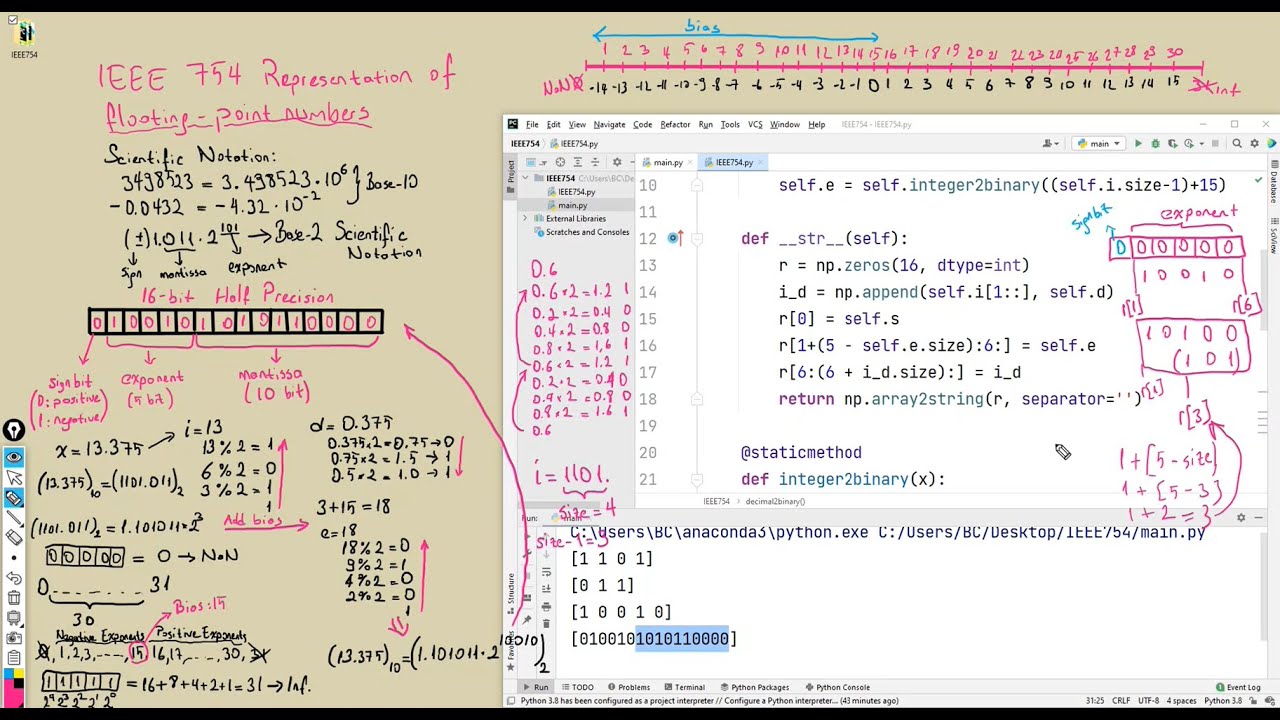Pick the highlighter pen drawing tool

pos(15,497)
